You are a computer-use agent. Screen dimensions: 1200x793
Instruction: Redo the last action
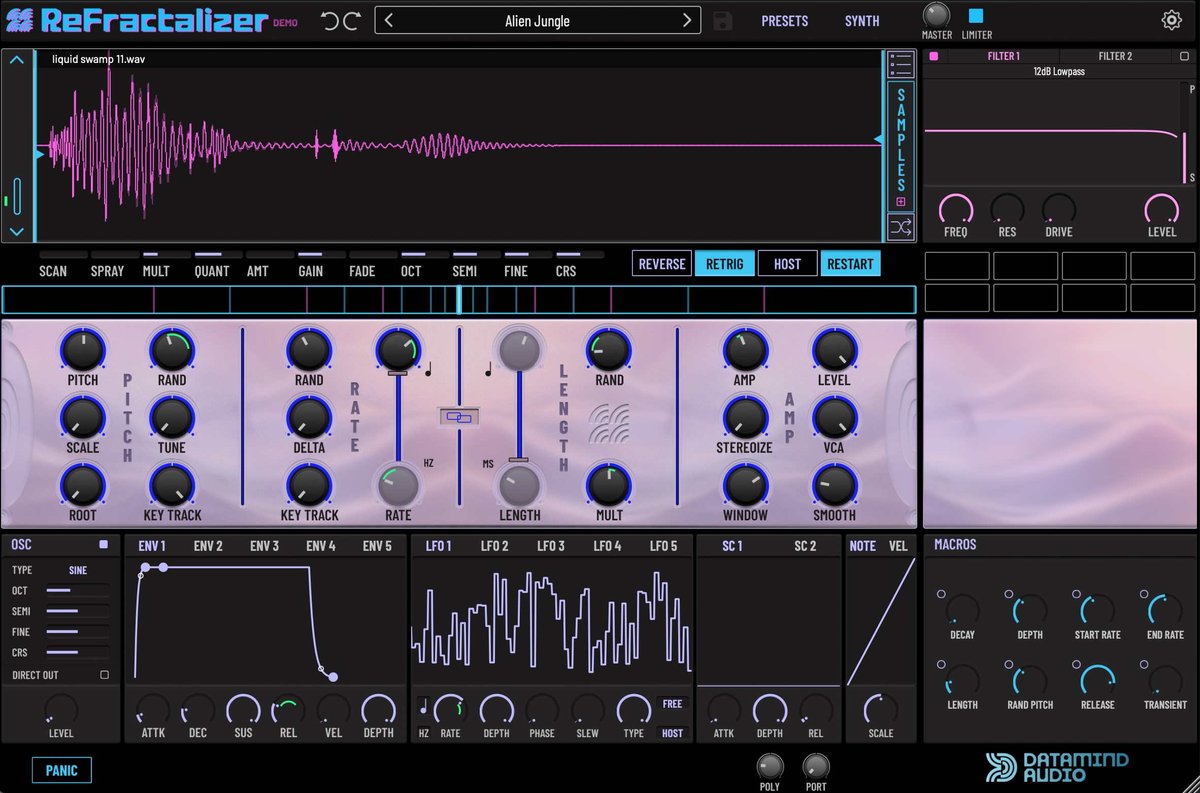(x=350, y=19)
